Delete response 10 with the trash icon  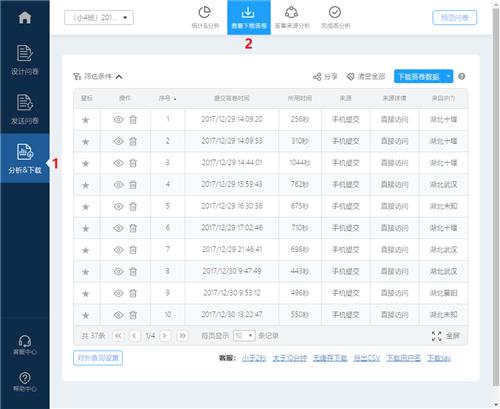pos(133,315)
